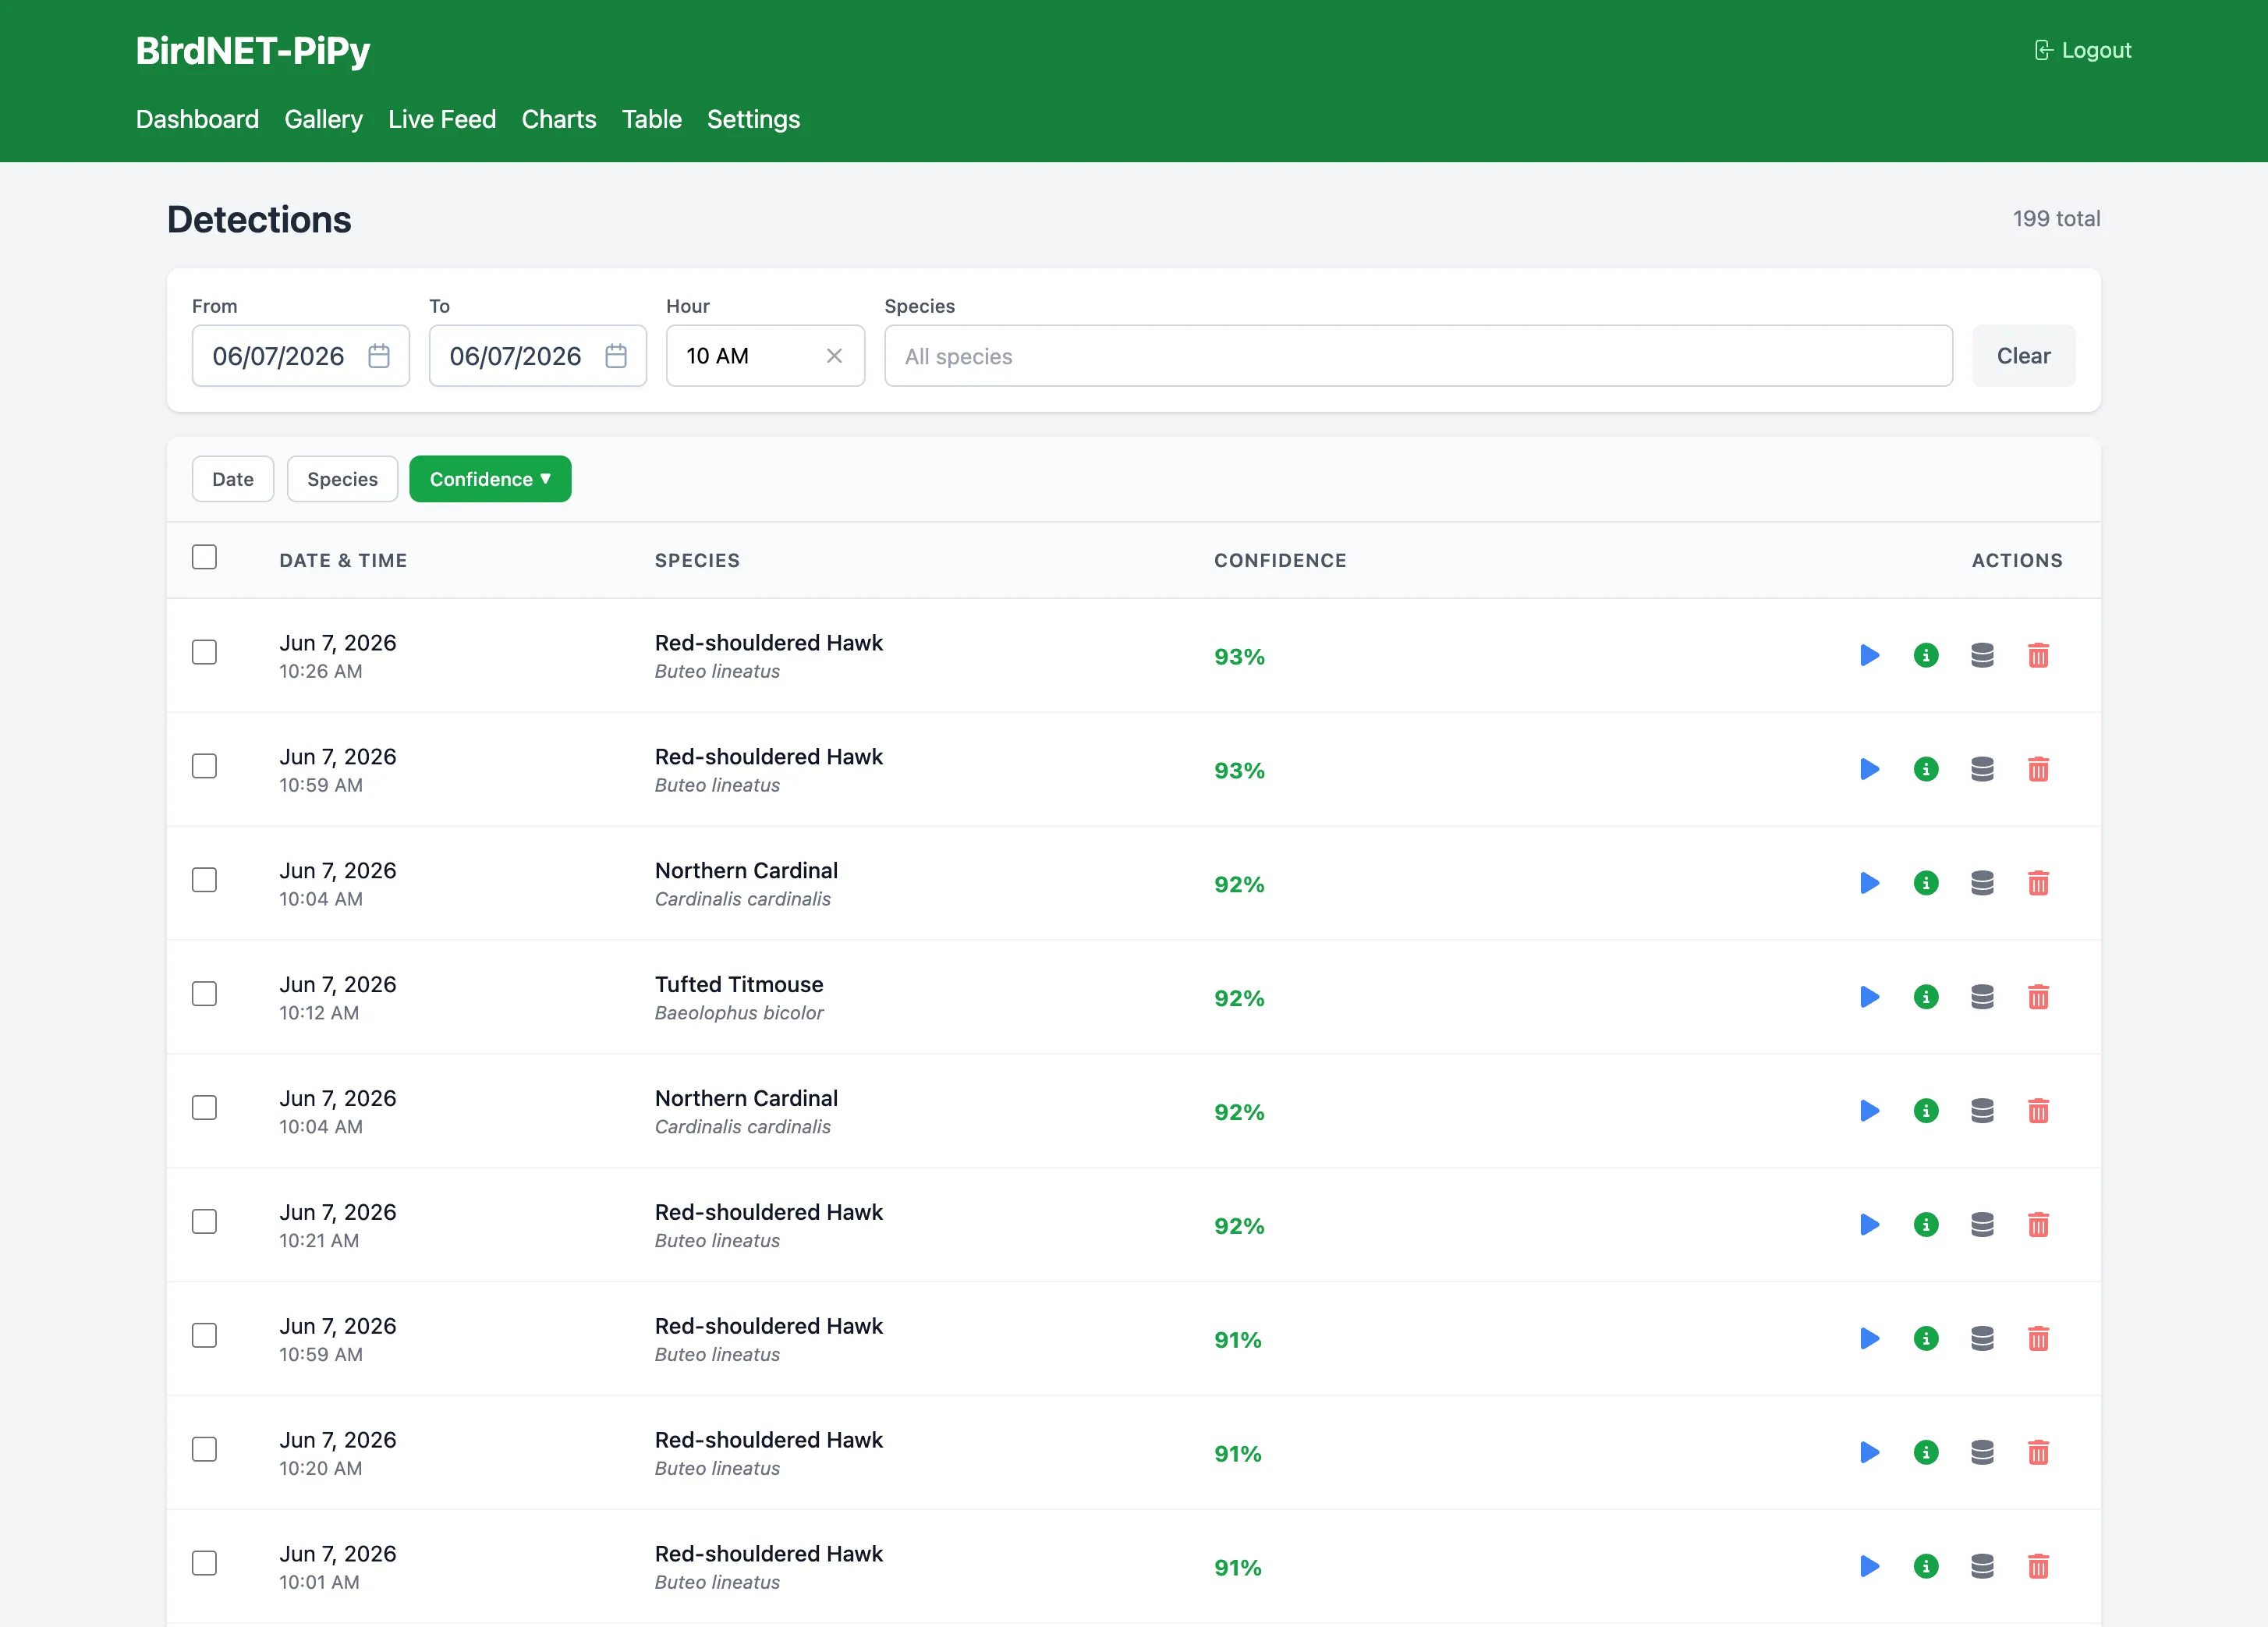Open the From date calendar picker
Screen dimensions: 2268x1627
pyautogui.click(x=379, y=356)
